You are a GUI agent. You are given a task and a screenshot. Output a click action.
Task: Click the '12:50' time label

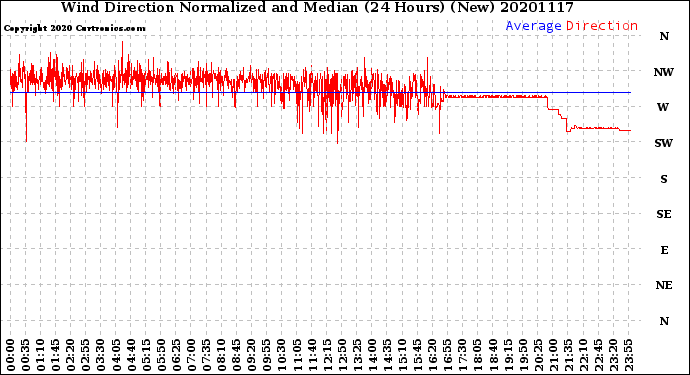click(x=342, y=355)
